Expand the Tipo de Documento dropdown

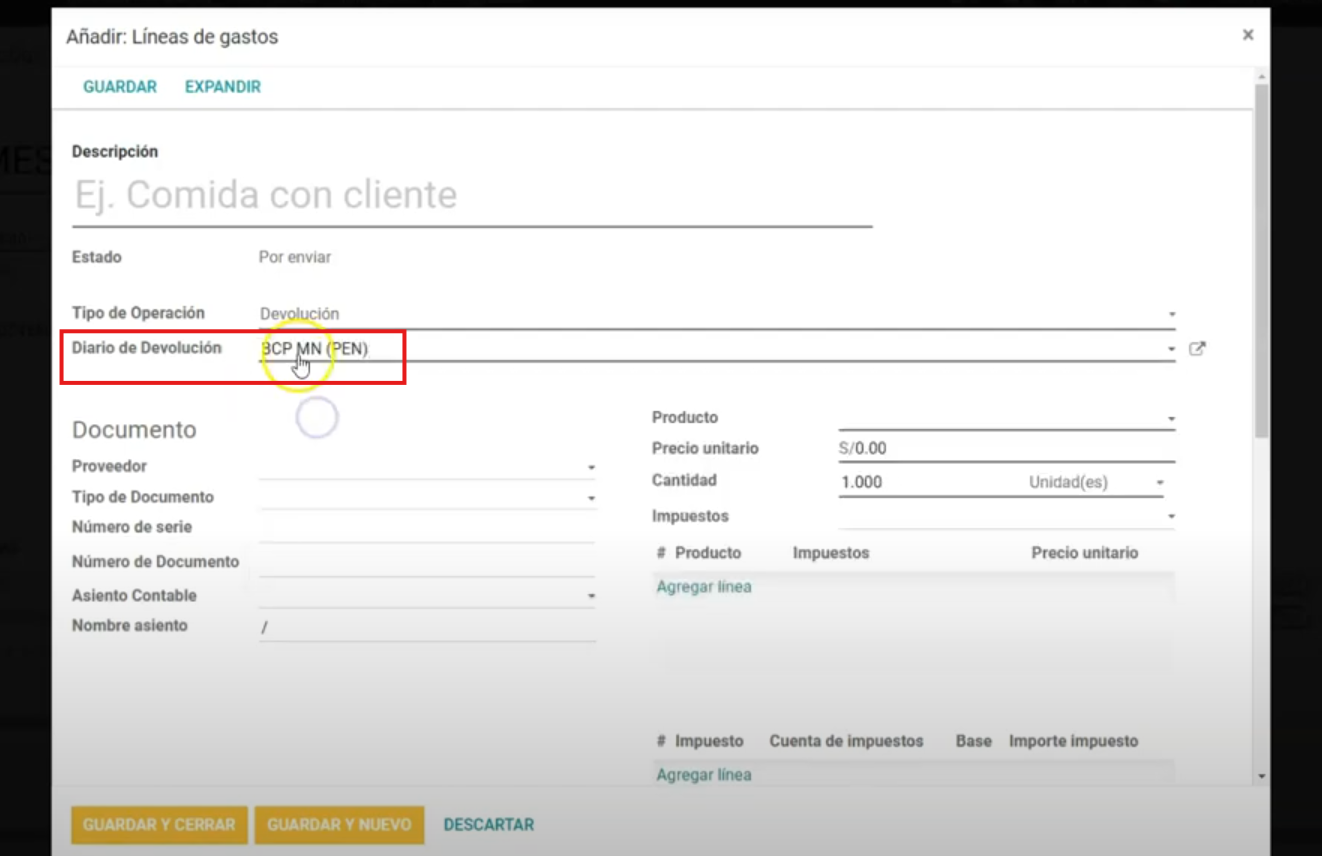point(590,497)
